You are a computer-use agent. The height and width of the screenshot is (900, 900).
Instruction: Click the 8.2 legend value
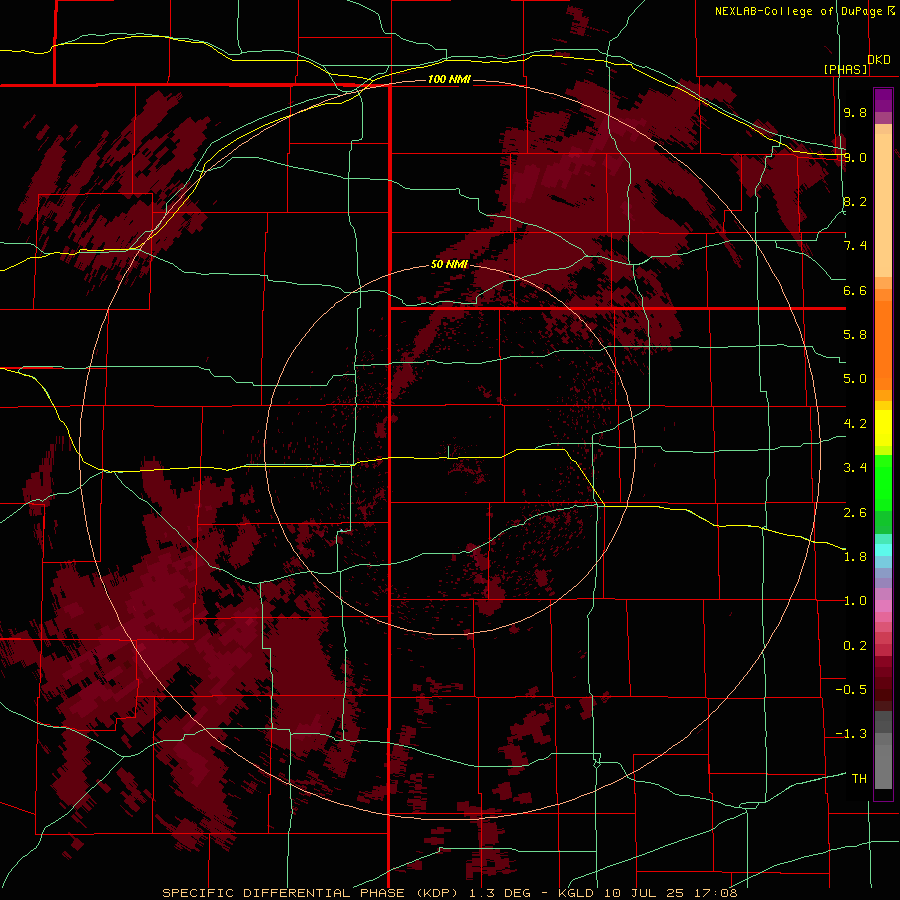click(x=855, y=201)
